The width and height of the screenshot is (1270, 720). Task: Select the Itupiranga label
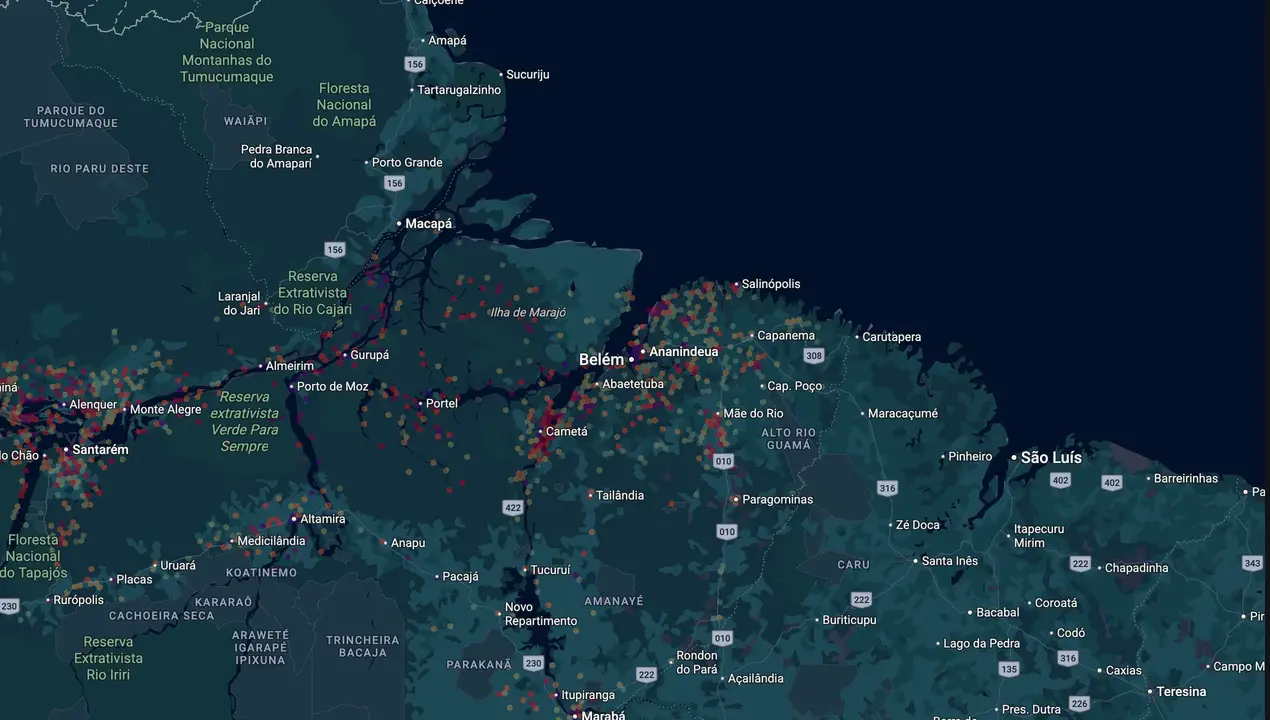click(588, 696)
